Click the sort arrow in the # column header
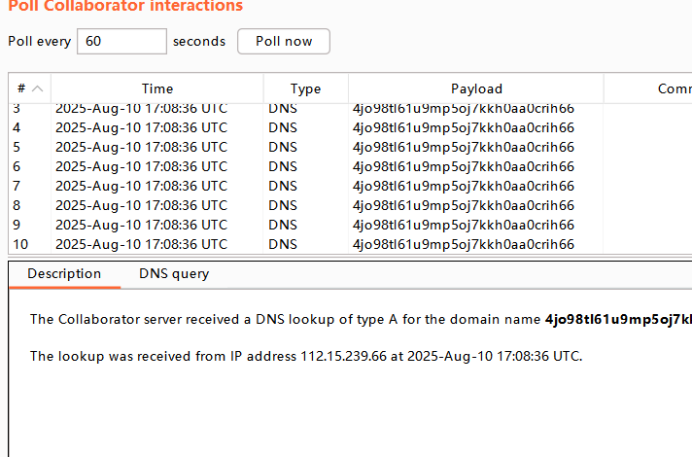Viewport: 693px width, 458px height. coord(37,89)
